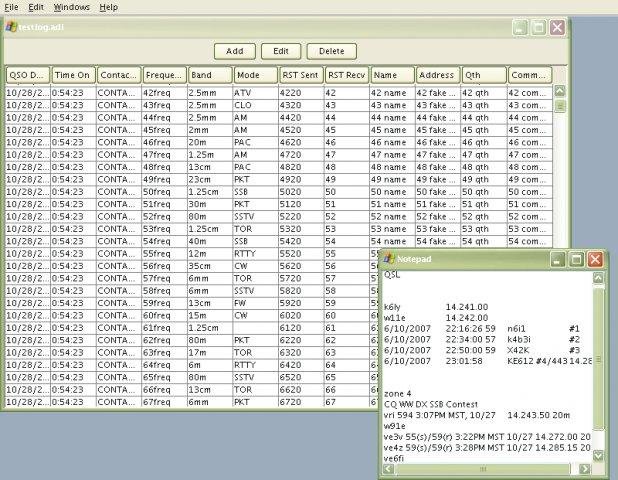Click the k6ly line in Notepad
The height and width of the screenshot is (480, 618).
click(436, 307)
